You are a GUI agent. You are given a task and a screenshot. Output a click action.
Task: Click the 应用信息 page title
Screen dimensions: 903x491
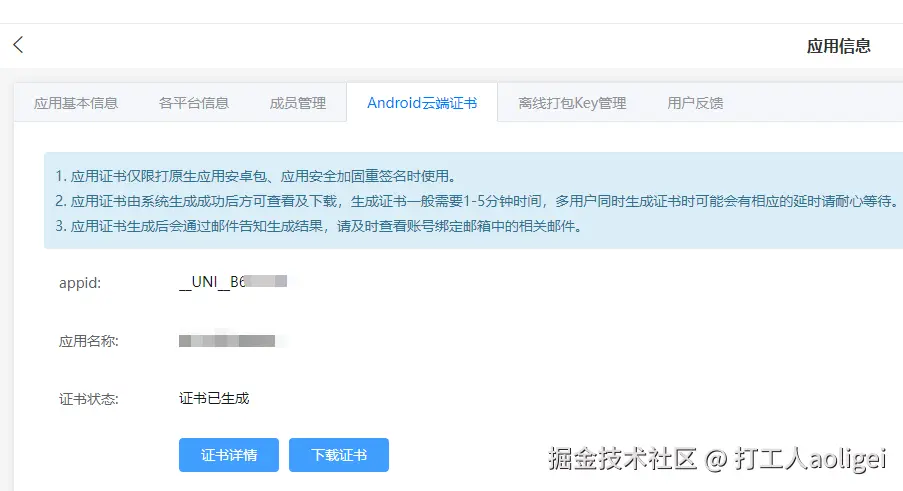838,46
